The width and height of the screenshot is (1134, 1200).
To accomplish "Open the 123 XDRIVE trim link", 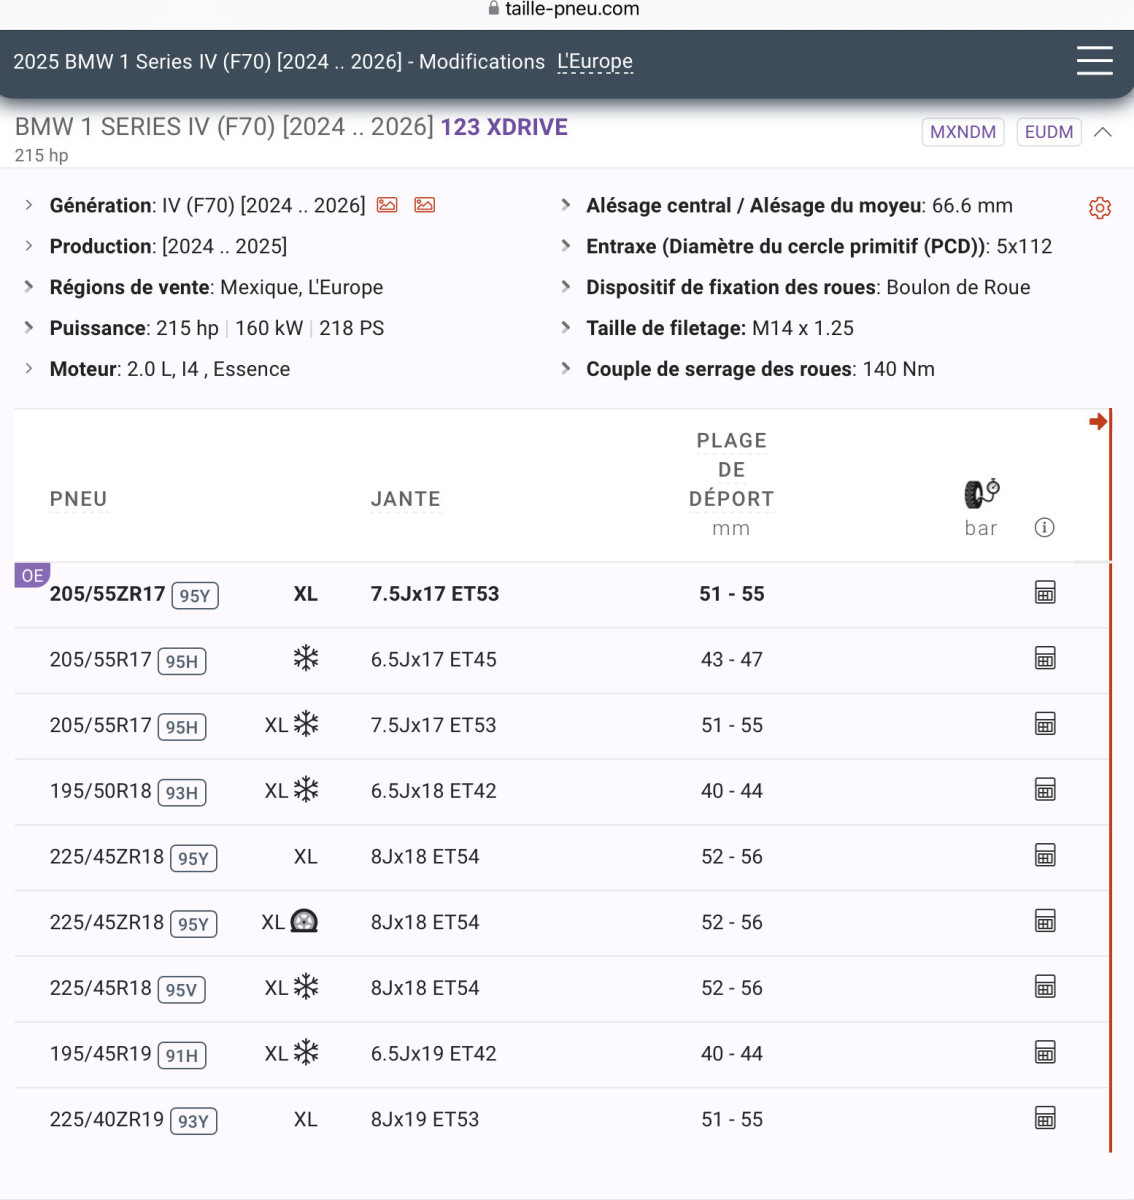I will click(504, 127).
